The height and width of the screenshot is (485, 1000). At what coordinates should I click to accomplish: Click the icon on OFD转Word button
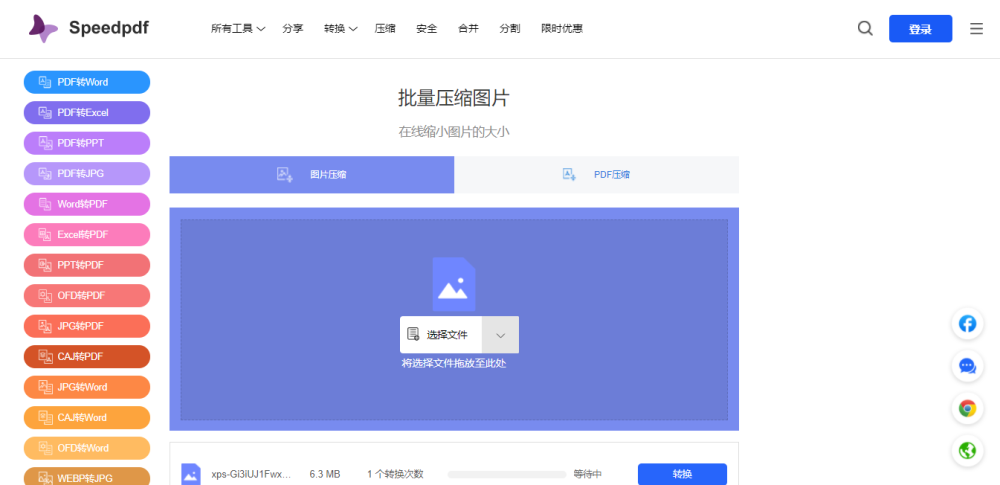pyautogui.click(x=45, y=448)
